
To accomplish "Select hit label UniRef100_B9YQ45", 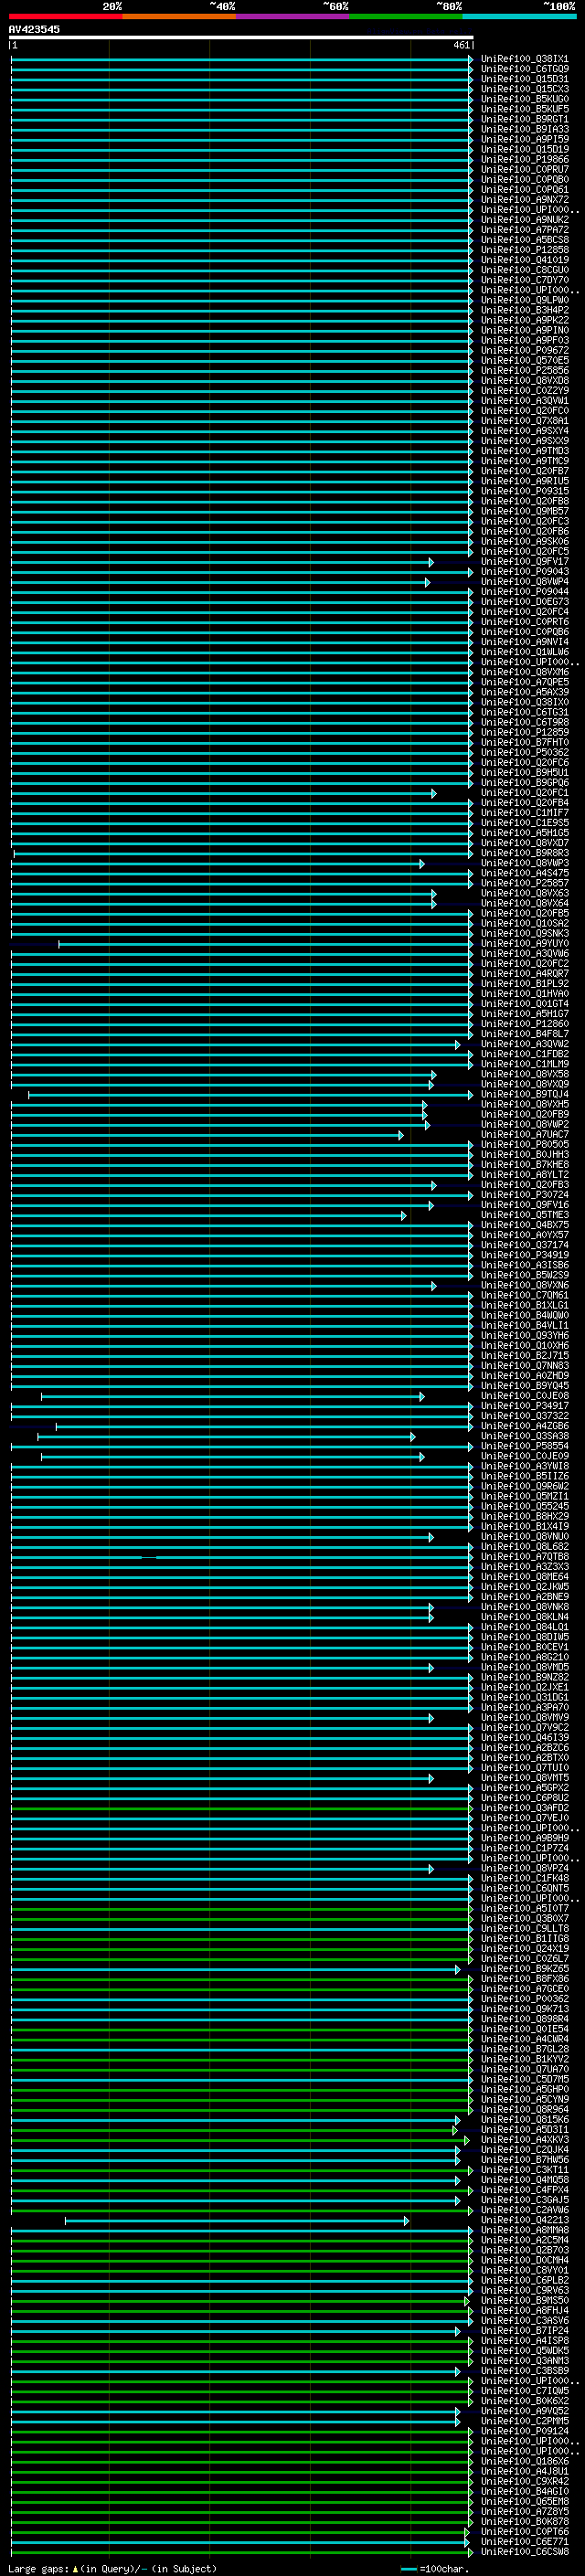I will tap(524, 1386).
